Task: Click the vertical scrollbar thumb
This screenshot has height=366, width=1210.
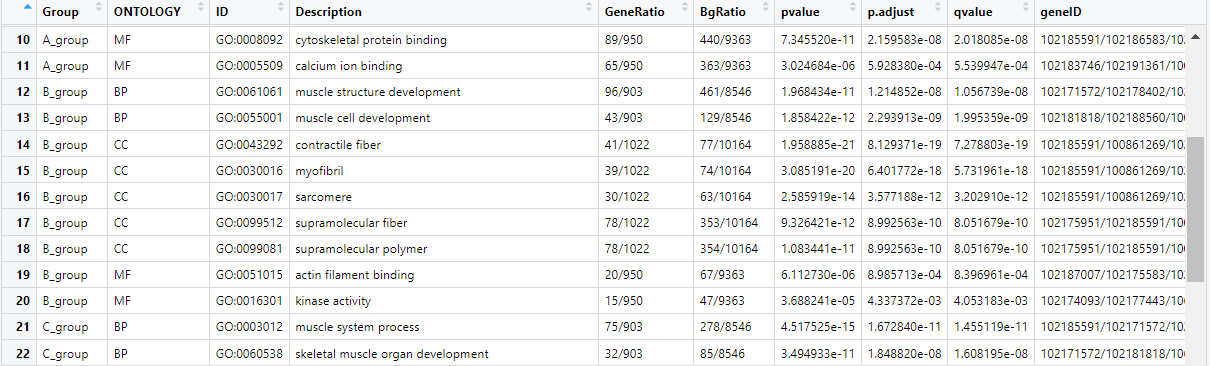Action: point(1196,210)
